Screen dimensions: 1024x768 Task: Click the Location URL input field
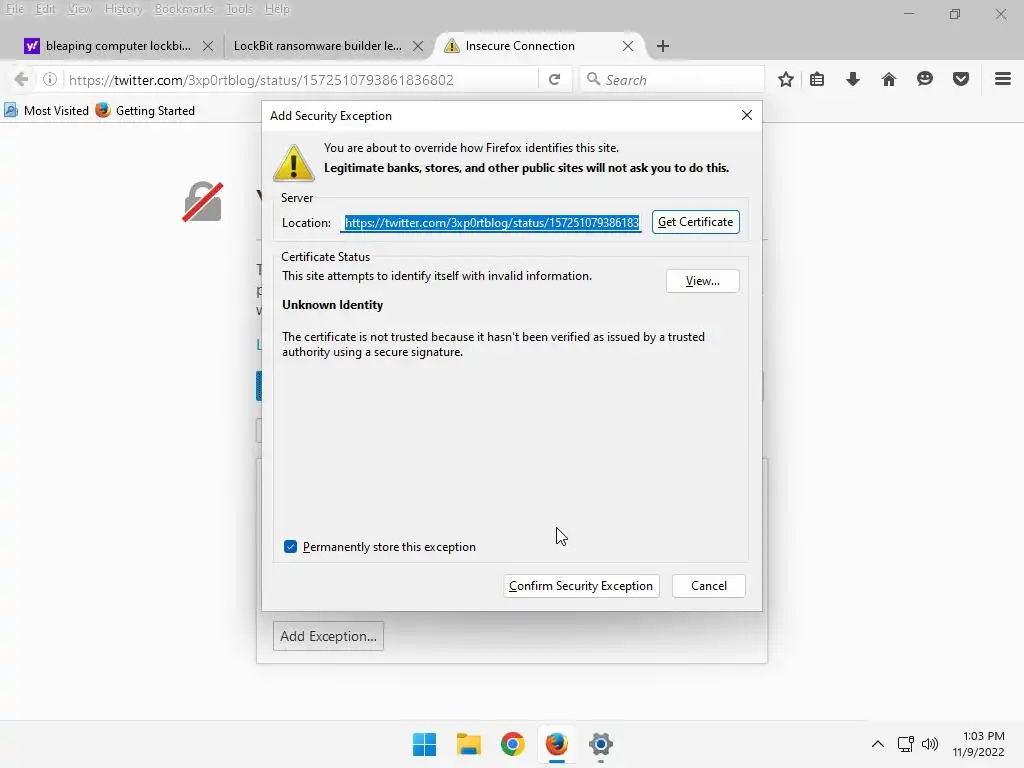[x=491, y=223]
